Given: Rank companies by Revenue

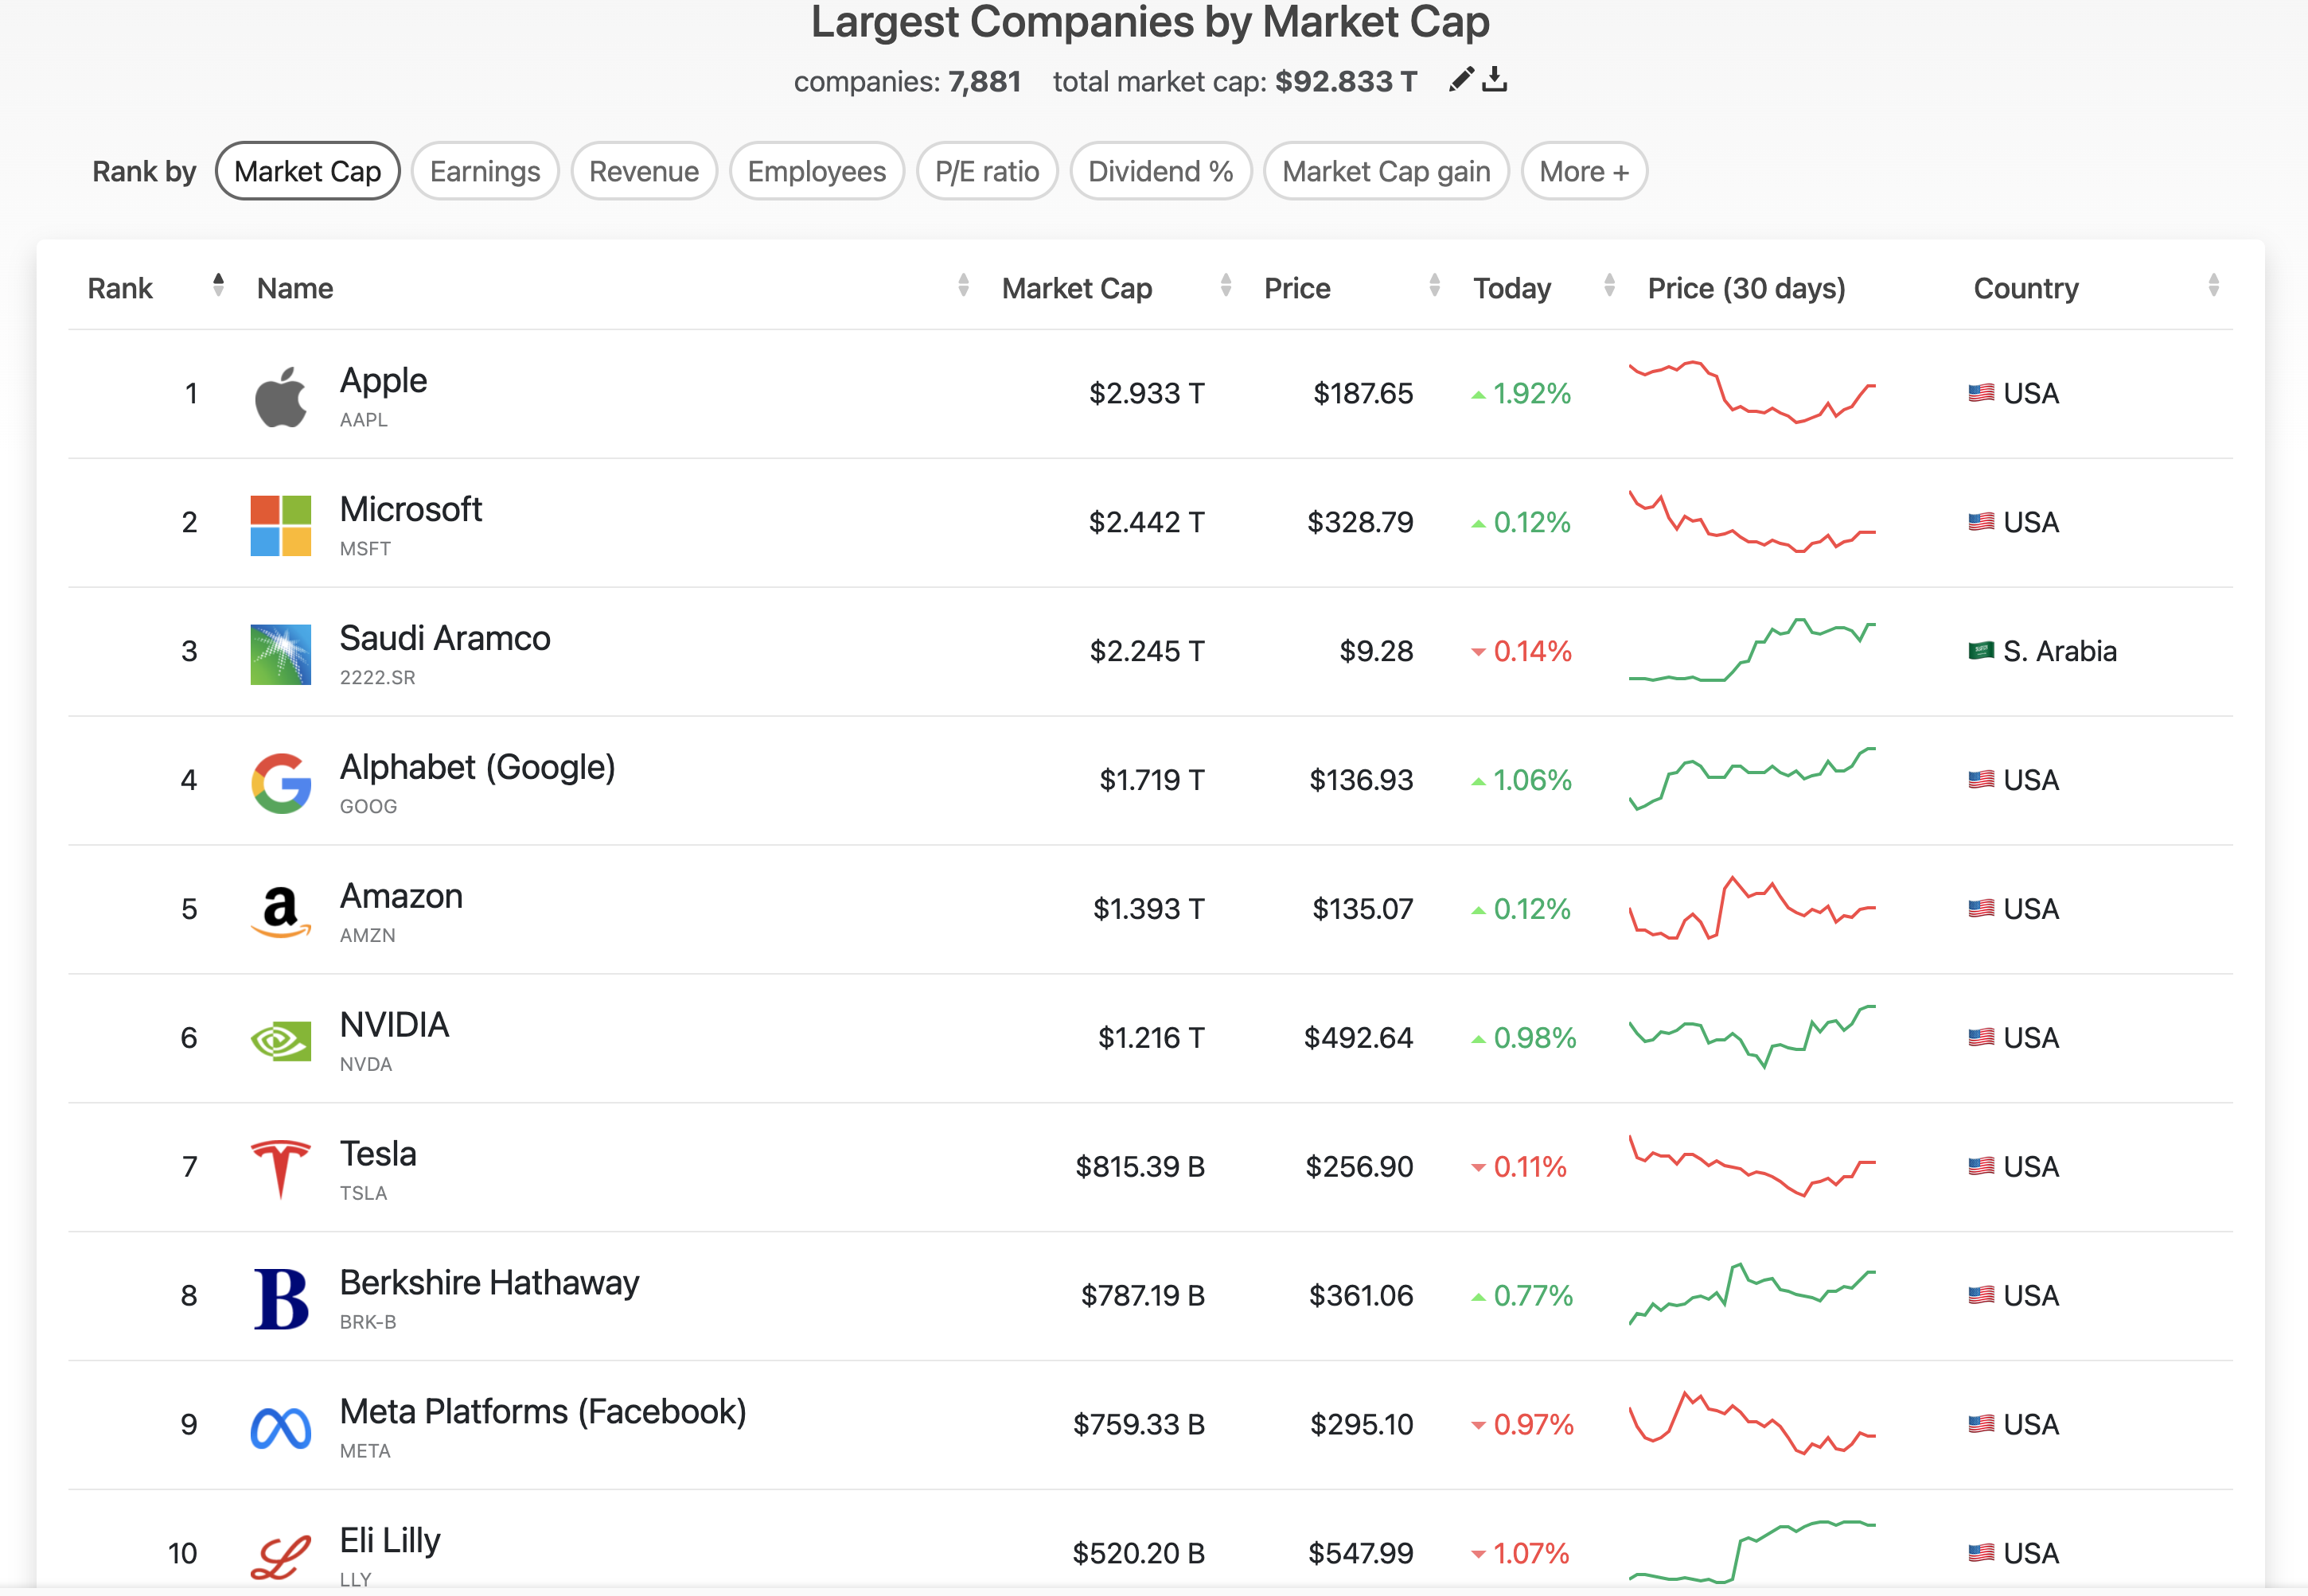Looking at the screenshot, I should click(643, 171).
